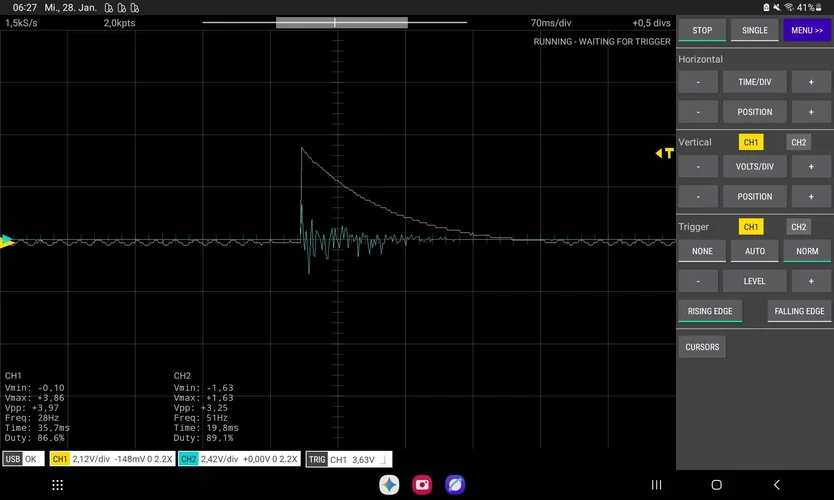
Task: Tap the vertical POSITION button
Action: (x=754, y=196)
